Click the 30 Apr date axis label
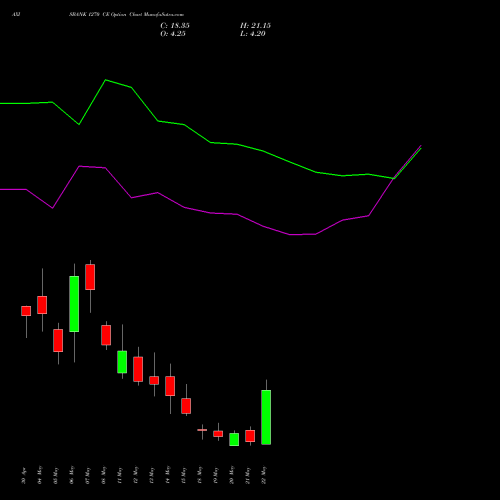 (x=24, y=476)
